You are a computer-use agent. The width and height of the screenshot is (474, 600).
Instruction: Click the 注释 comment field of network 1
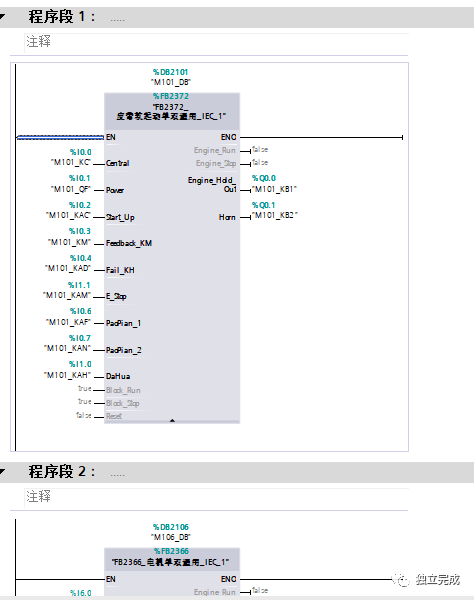216,41
